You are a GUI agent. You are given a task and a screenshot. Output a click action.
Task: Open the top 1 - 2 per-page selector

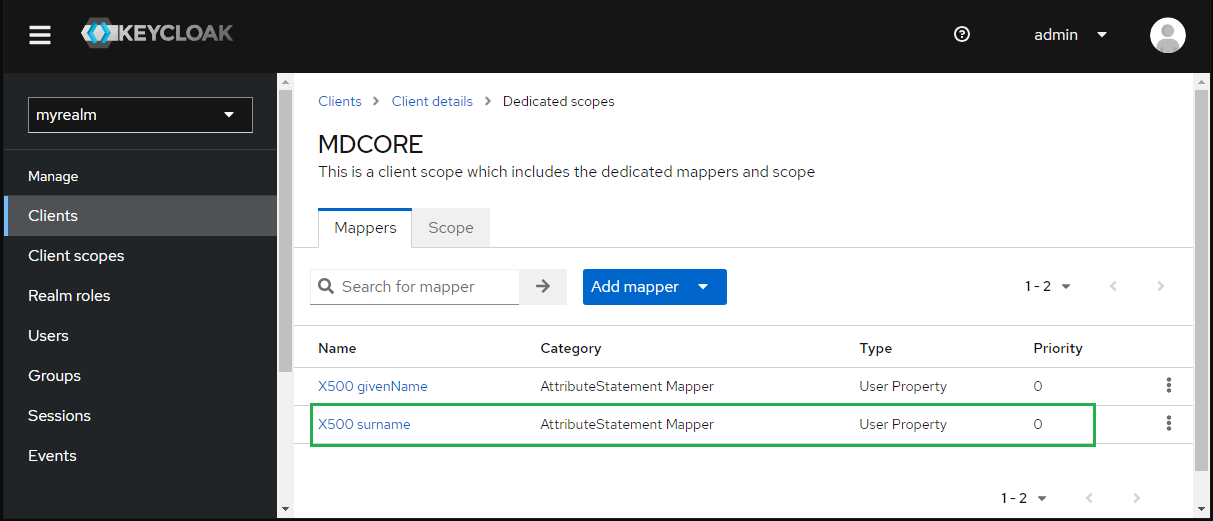pos(1047,287)
